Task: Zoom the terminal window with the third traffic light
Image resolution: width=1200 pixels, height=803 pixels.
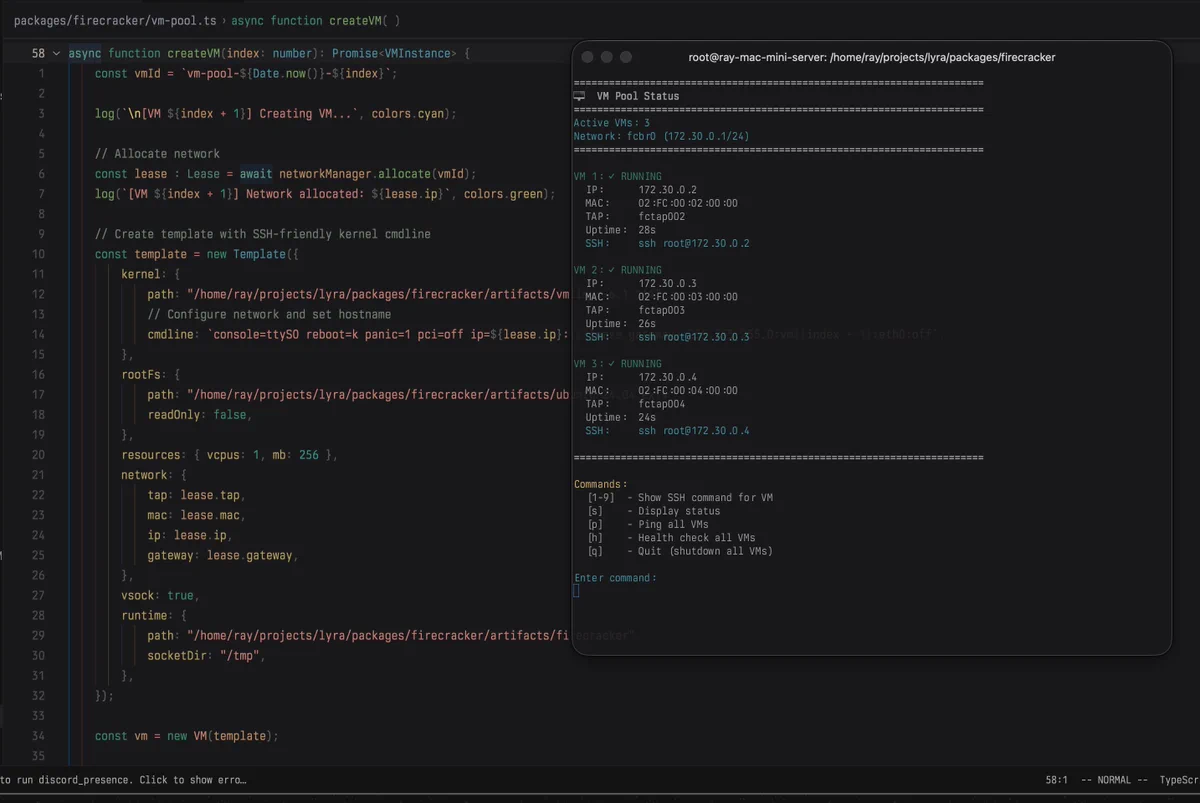Action: [x=626, y=58]
